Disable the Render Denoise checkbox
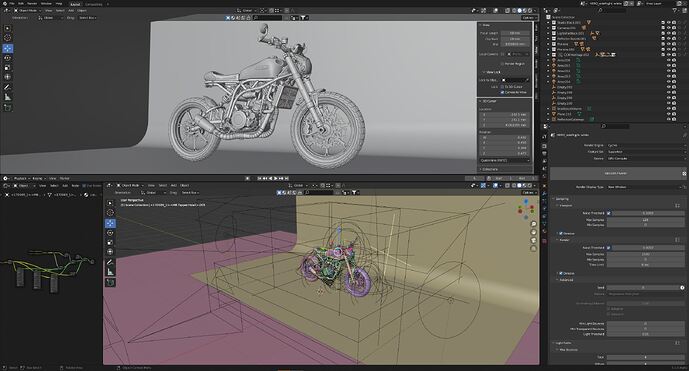This screenshot has width=689, height=371. click(x=561, y=273)
